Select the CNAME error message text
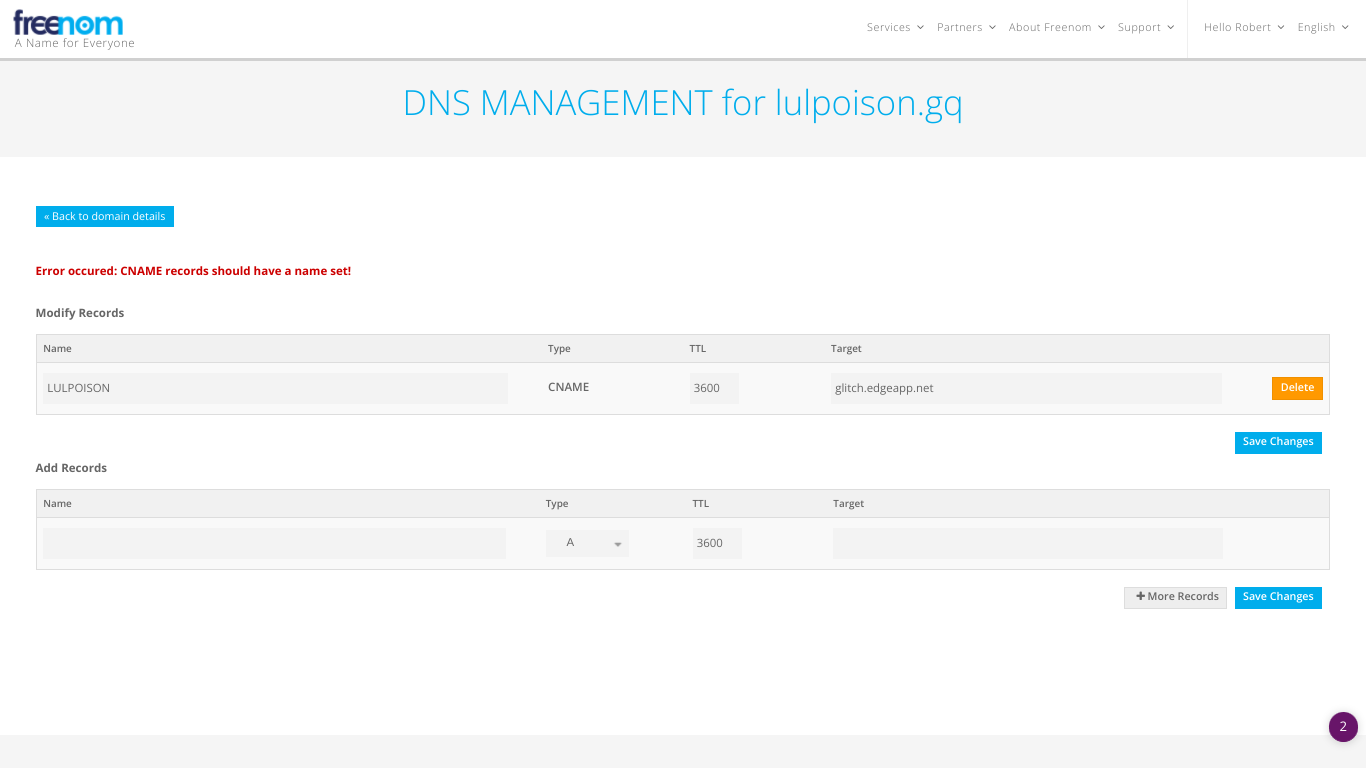1366x768 pixels. point(193,271)
